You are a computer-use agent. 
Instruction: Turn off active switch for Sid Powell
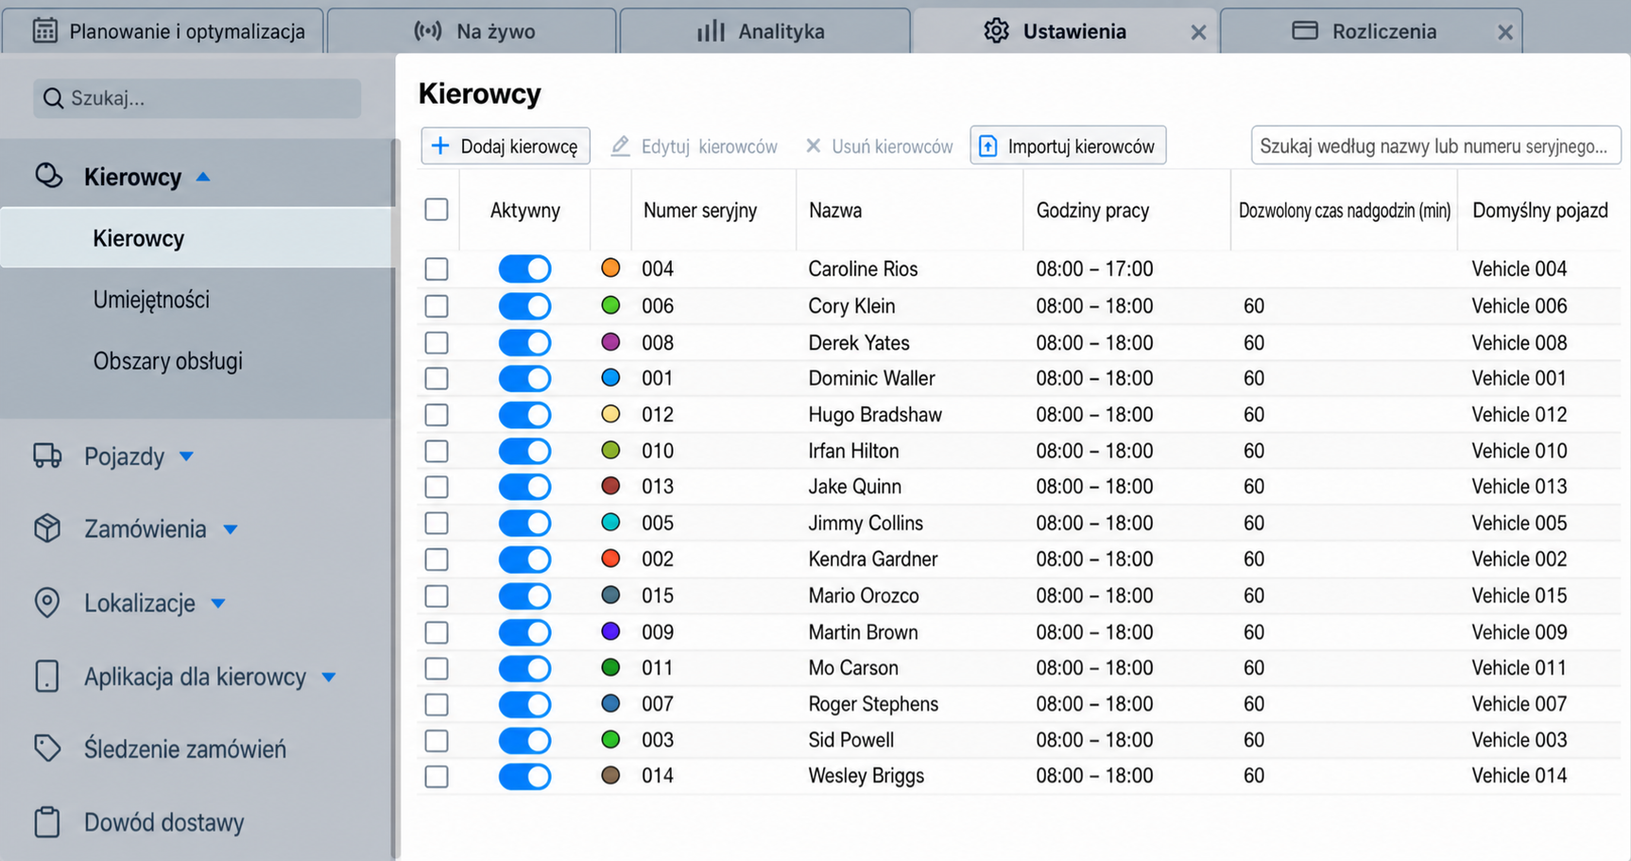click(525, 740)
